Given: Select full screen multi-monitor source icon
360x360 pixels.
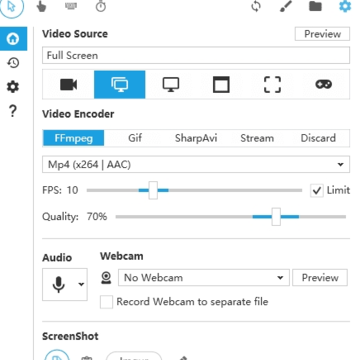Looking at the screenshot, I should pos(120,84).
